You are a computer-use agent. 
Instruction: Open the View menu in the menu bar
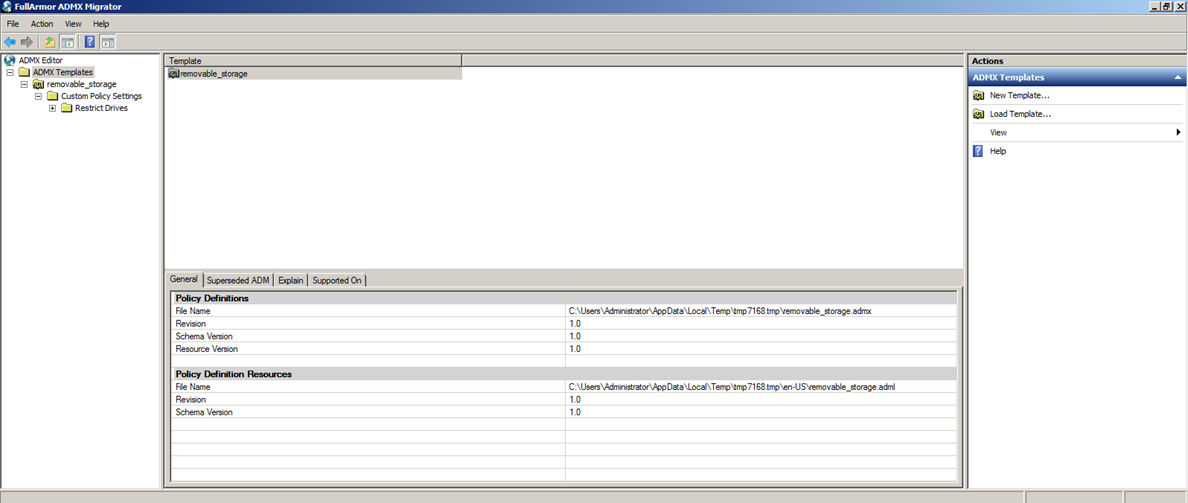pyautogui.click(x=73, y=24)
